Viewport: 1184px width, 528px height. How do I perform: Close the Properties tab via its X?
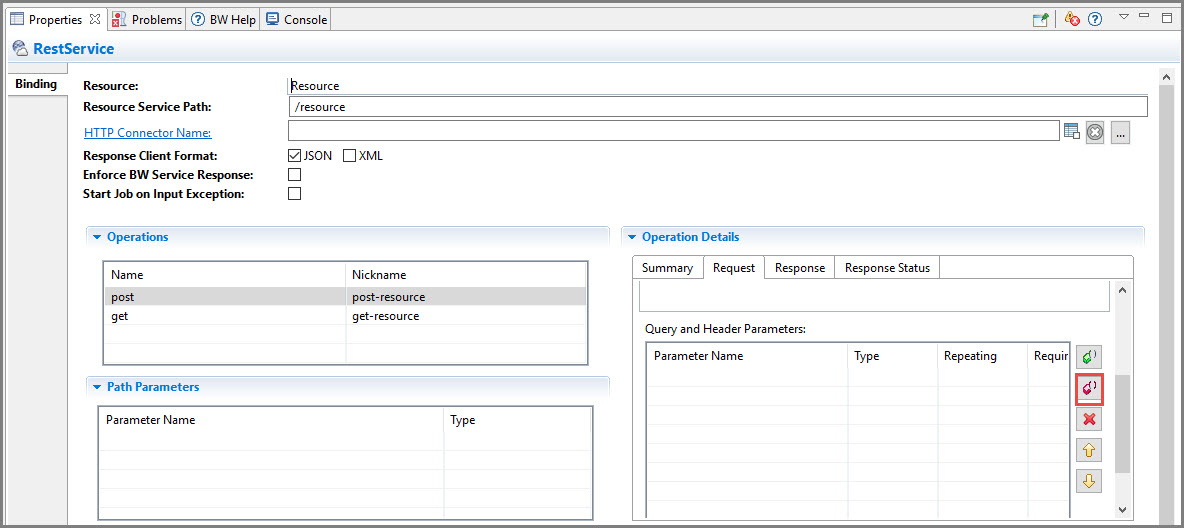click(95, 19)
